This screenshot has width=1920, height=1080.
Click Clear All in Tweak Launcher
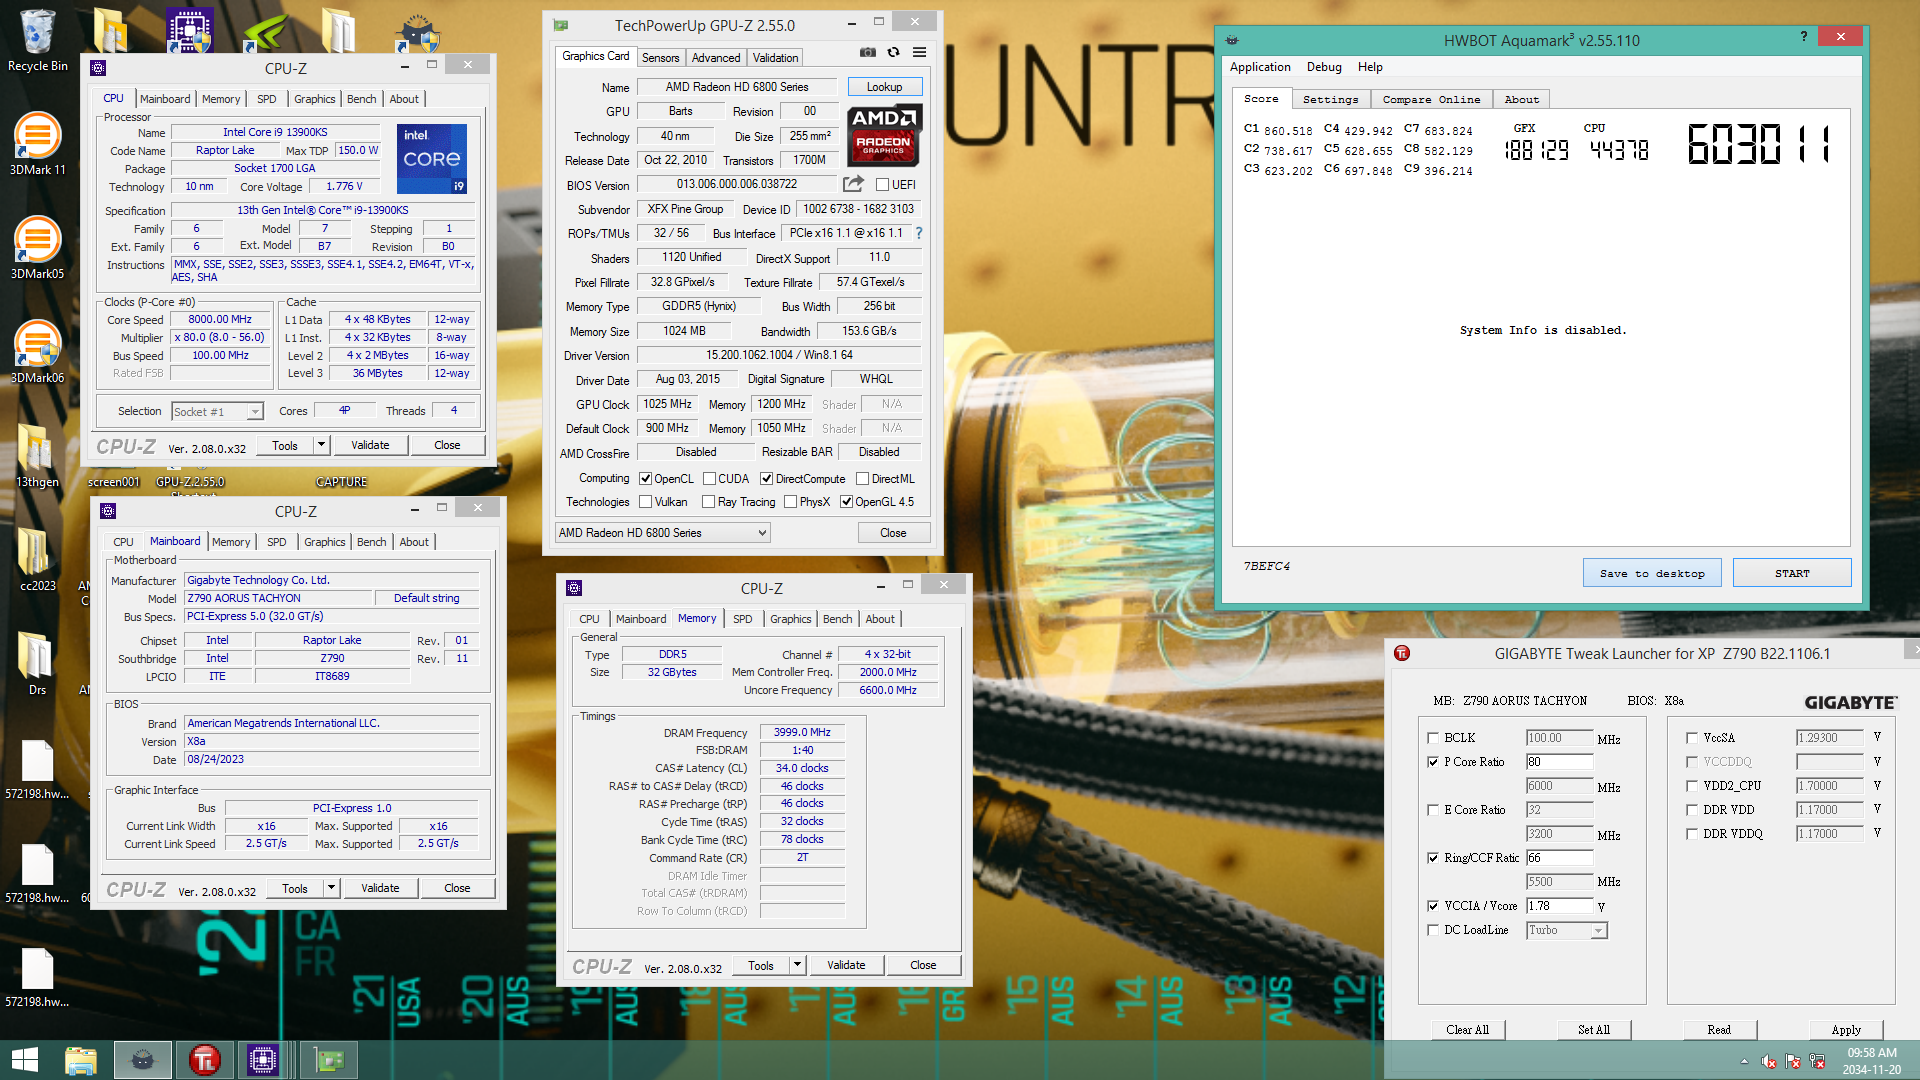click(1467, 1030)
